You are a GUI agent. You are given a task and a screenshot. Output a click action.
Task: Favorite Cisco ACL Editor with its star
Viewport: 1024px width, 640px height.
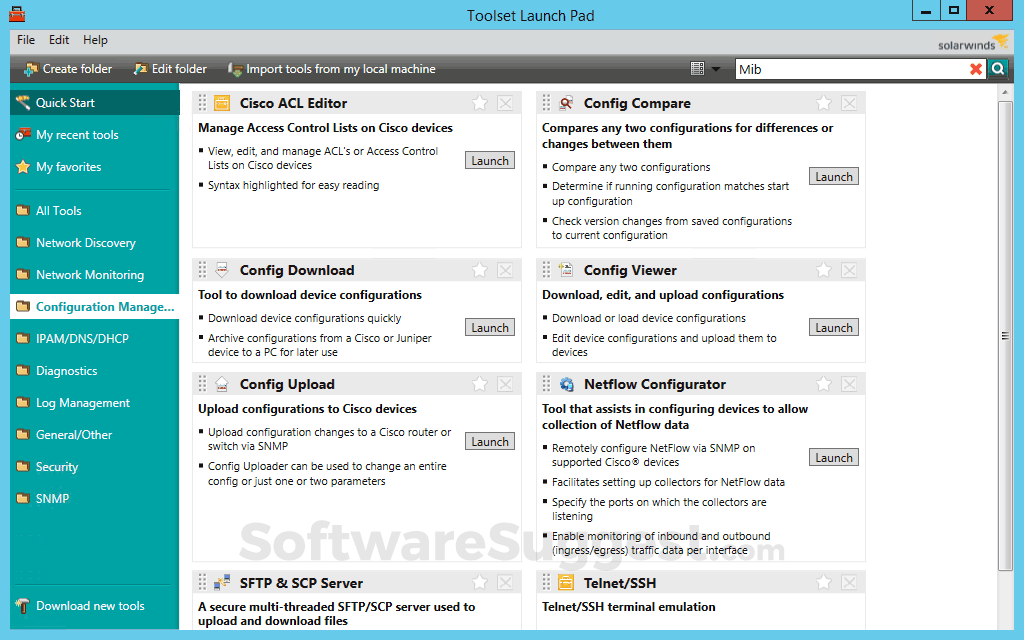[x=479, y=102]
